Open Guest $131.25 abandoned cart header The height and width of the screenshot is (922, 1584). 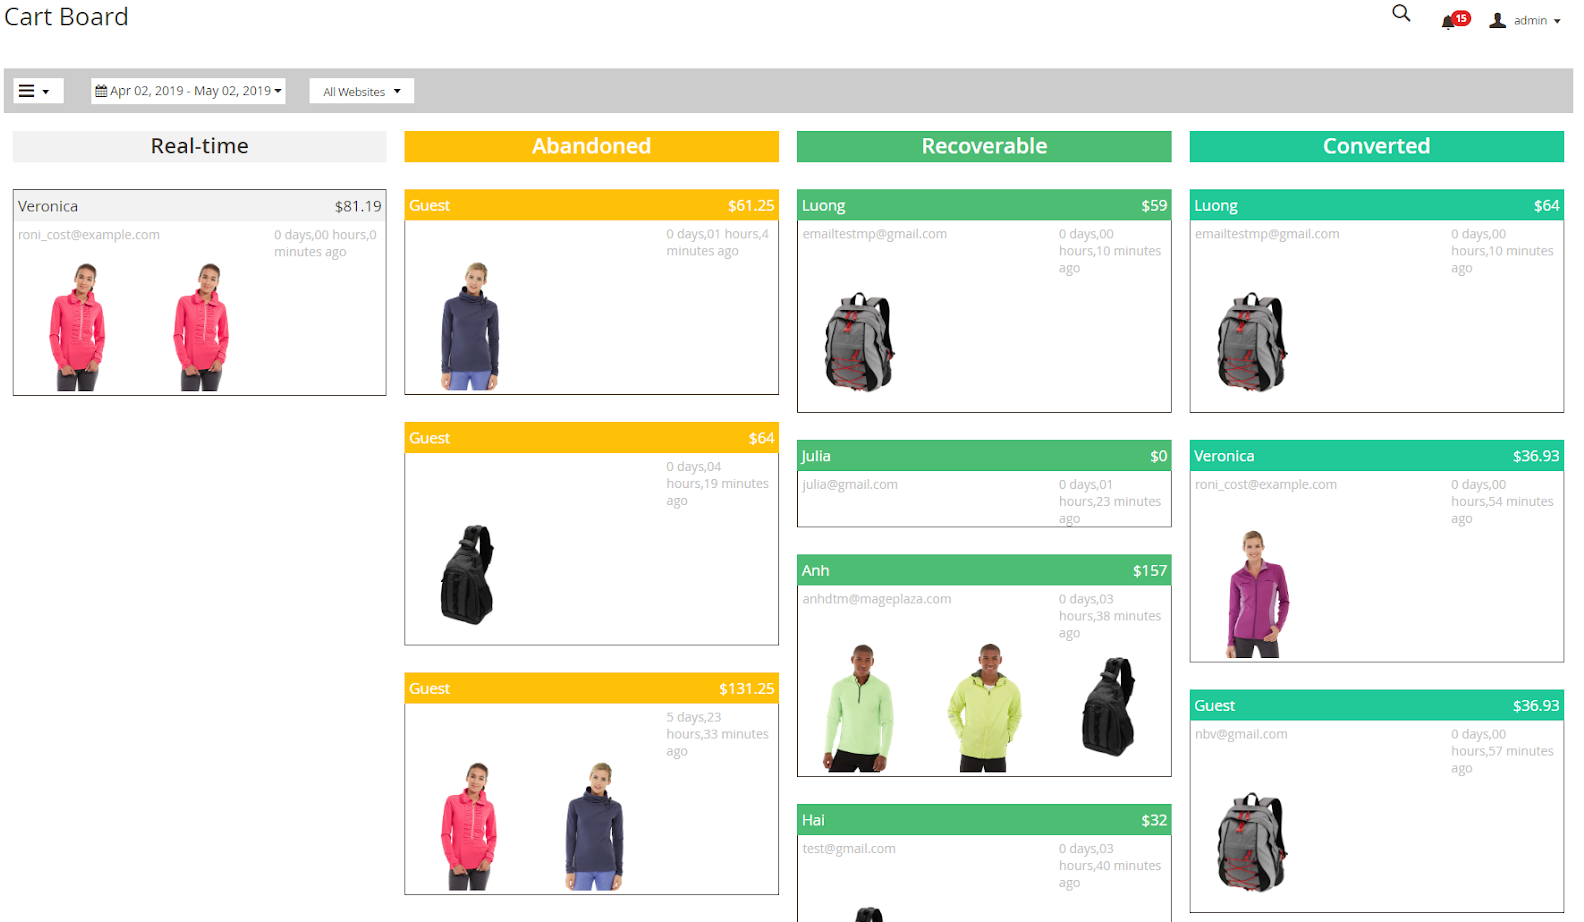click(x=591, y=688)
